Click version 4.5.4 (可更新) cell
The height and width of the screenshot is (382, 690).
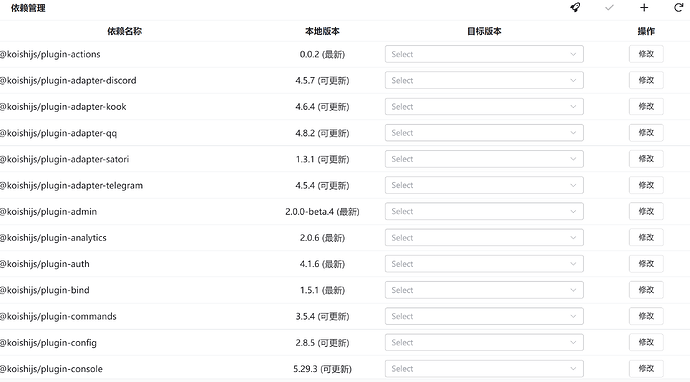coord(323,185)
